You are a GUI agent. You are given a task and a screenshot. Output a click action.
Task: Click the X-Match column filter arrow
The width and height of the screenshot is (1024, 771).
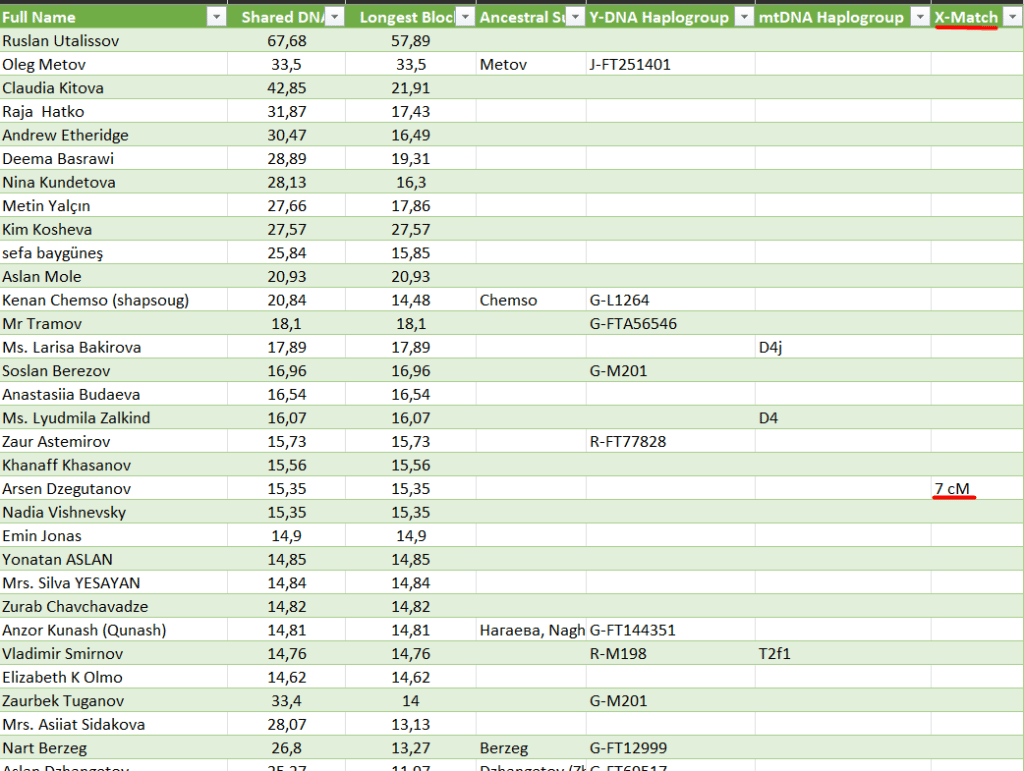1012,17
